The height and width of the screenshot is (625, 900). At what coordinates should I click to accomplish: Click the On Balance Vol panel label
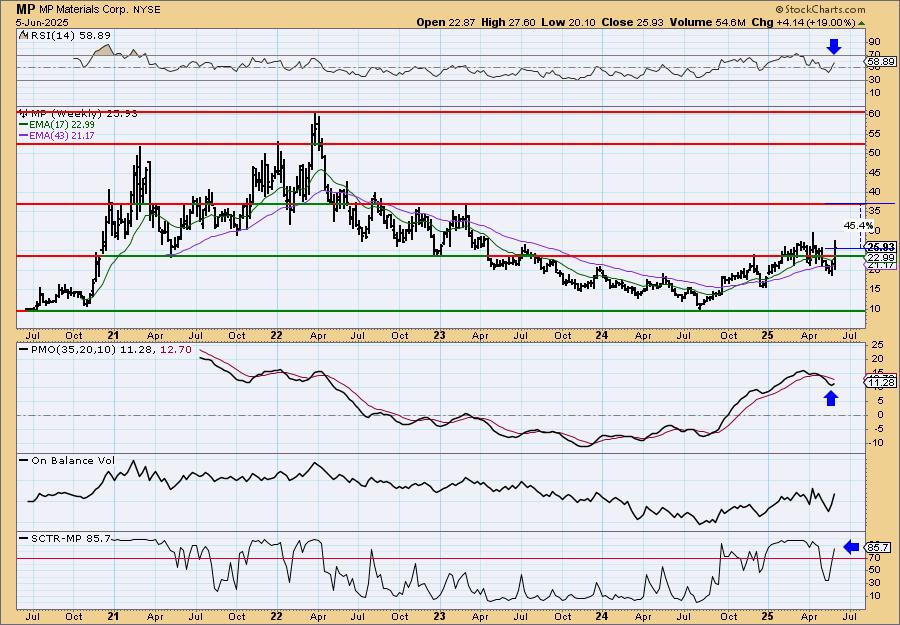[71, 460]
